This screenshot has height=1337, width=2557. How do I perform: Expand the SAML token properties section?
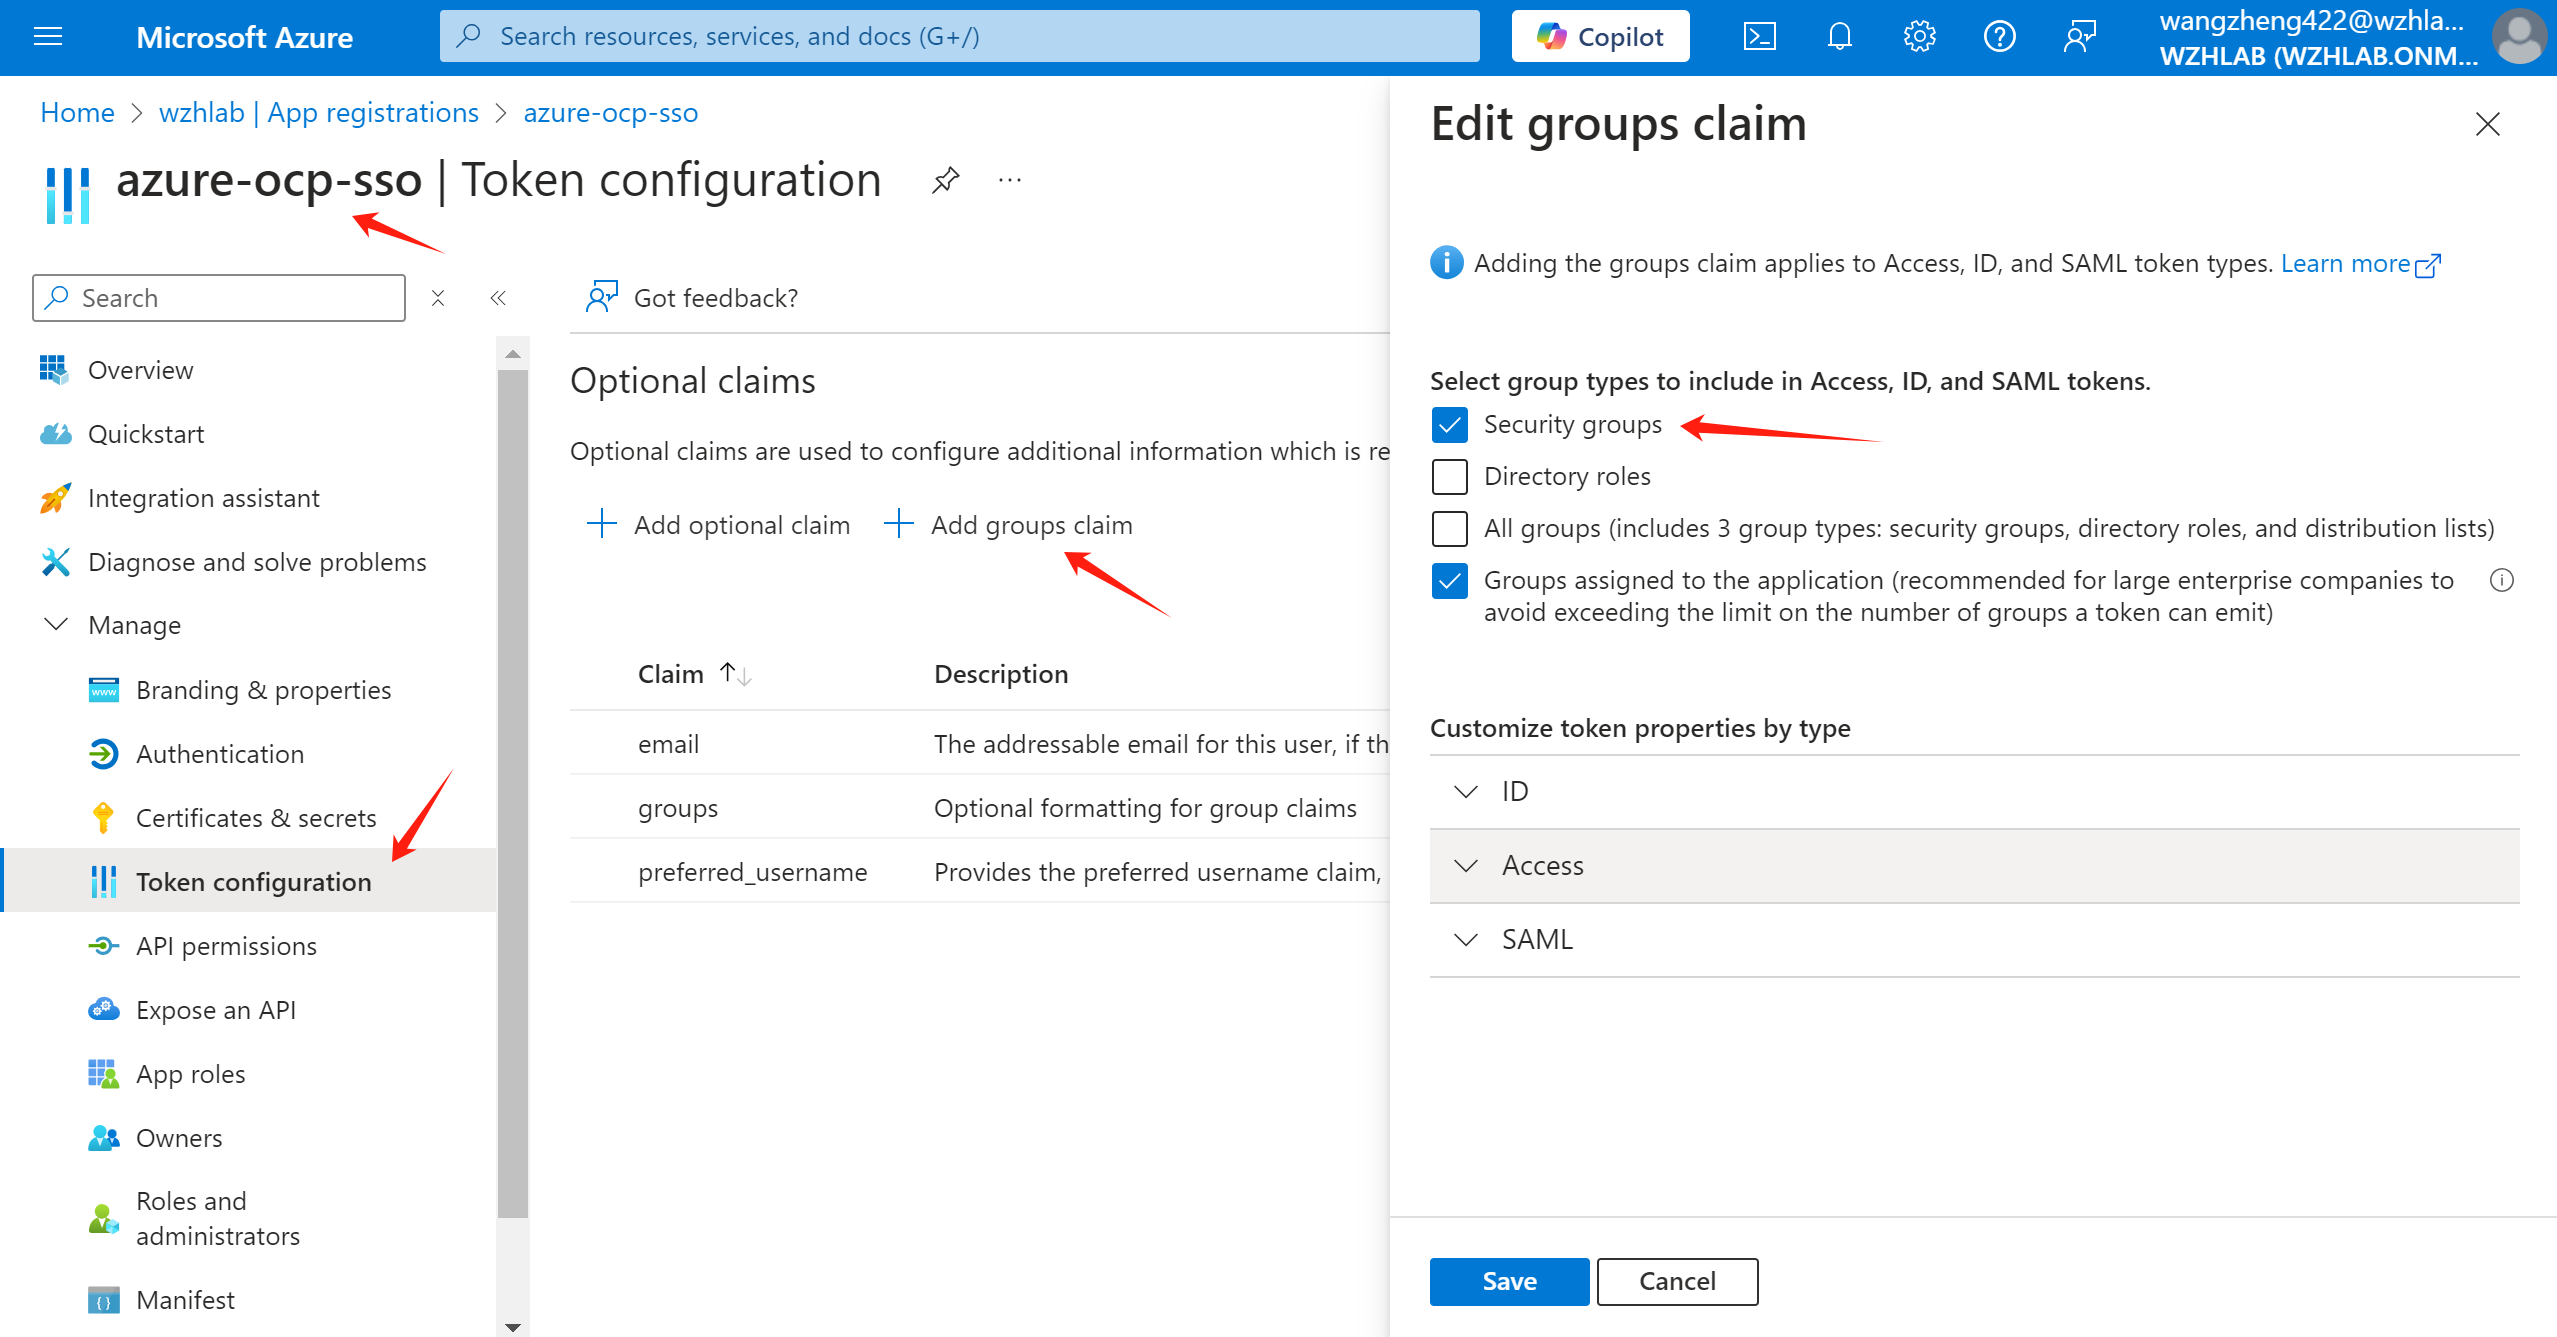1466,940
